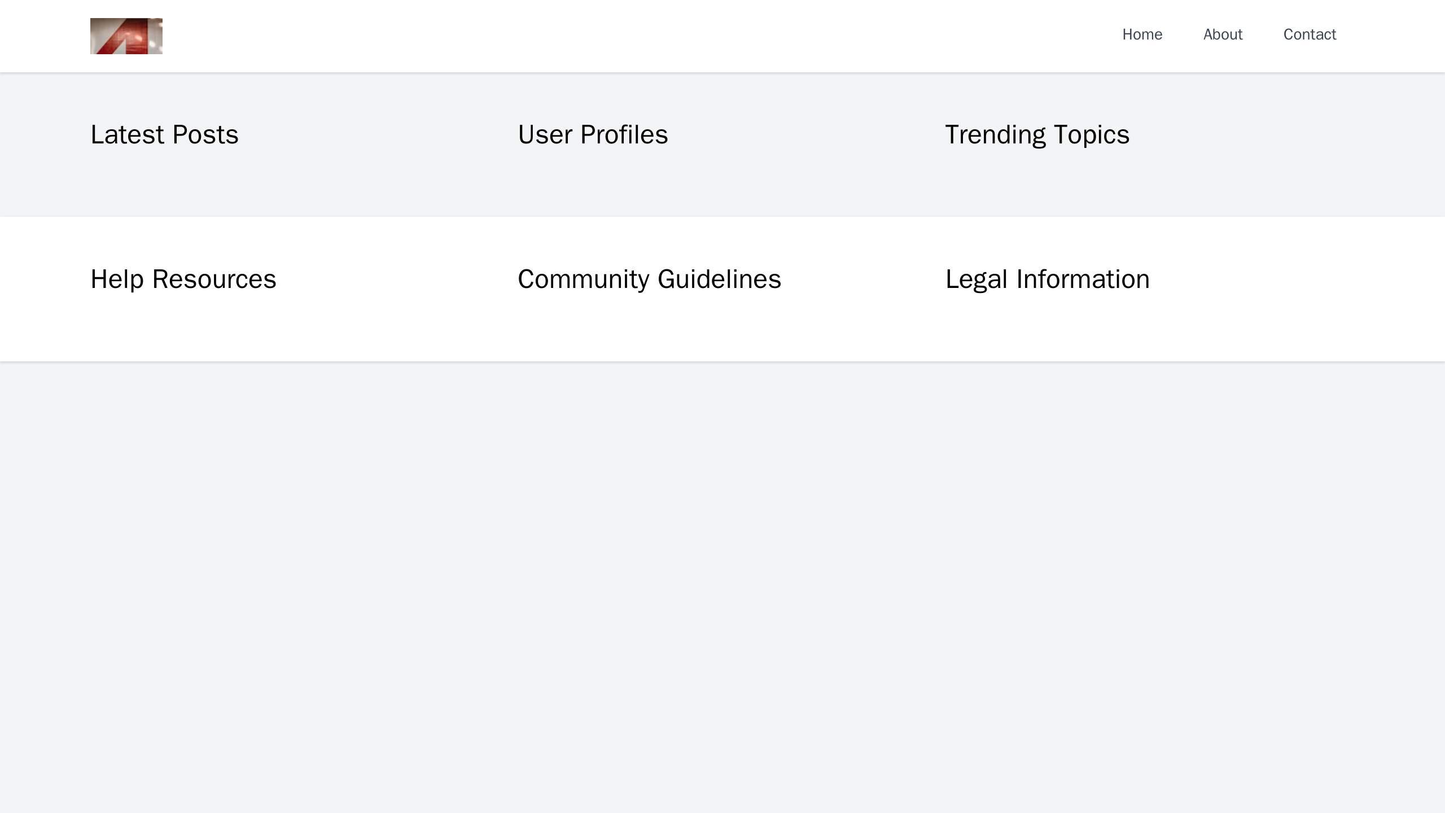The image size is (1445, 813).
Task: Open the Trending Topics section title
Action: coord(1036,134)
